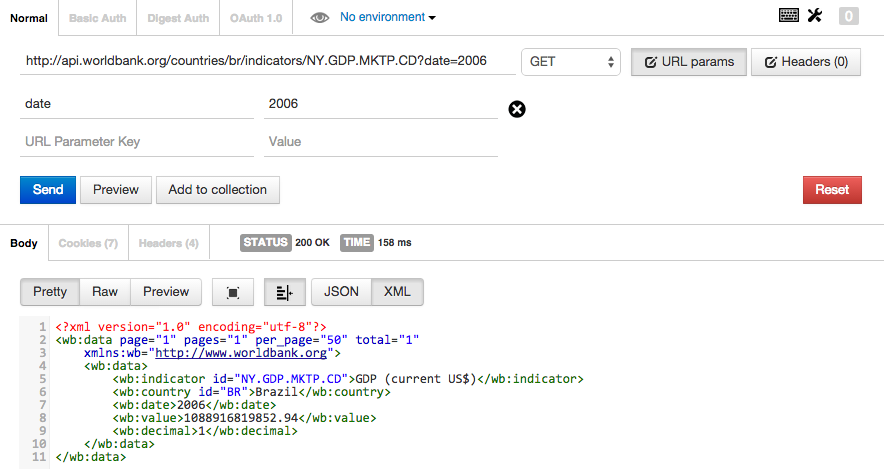Click the blue Send button
884x475 pixels.
[x=48, y=190]
